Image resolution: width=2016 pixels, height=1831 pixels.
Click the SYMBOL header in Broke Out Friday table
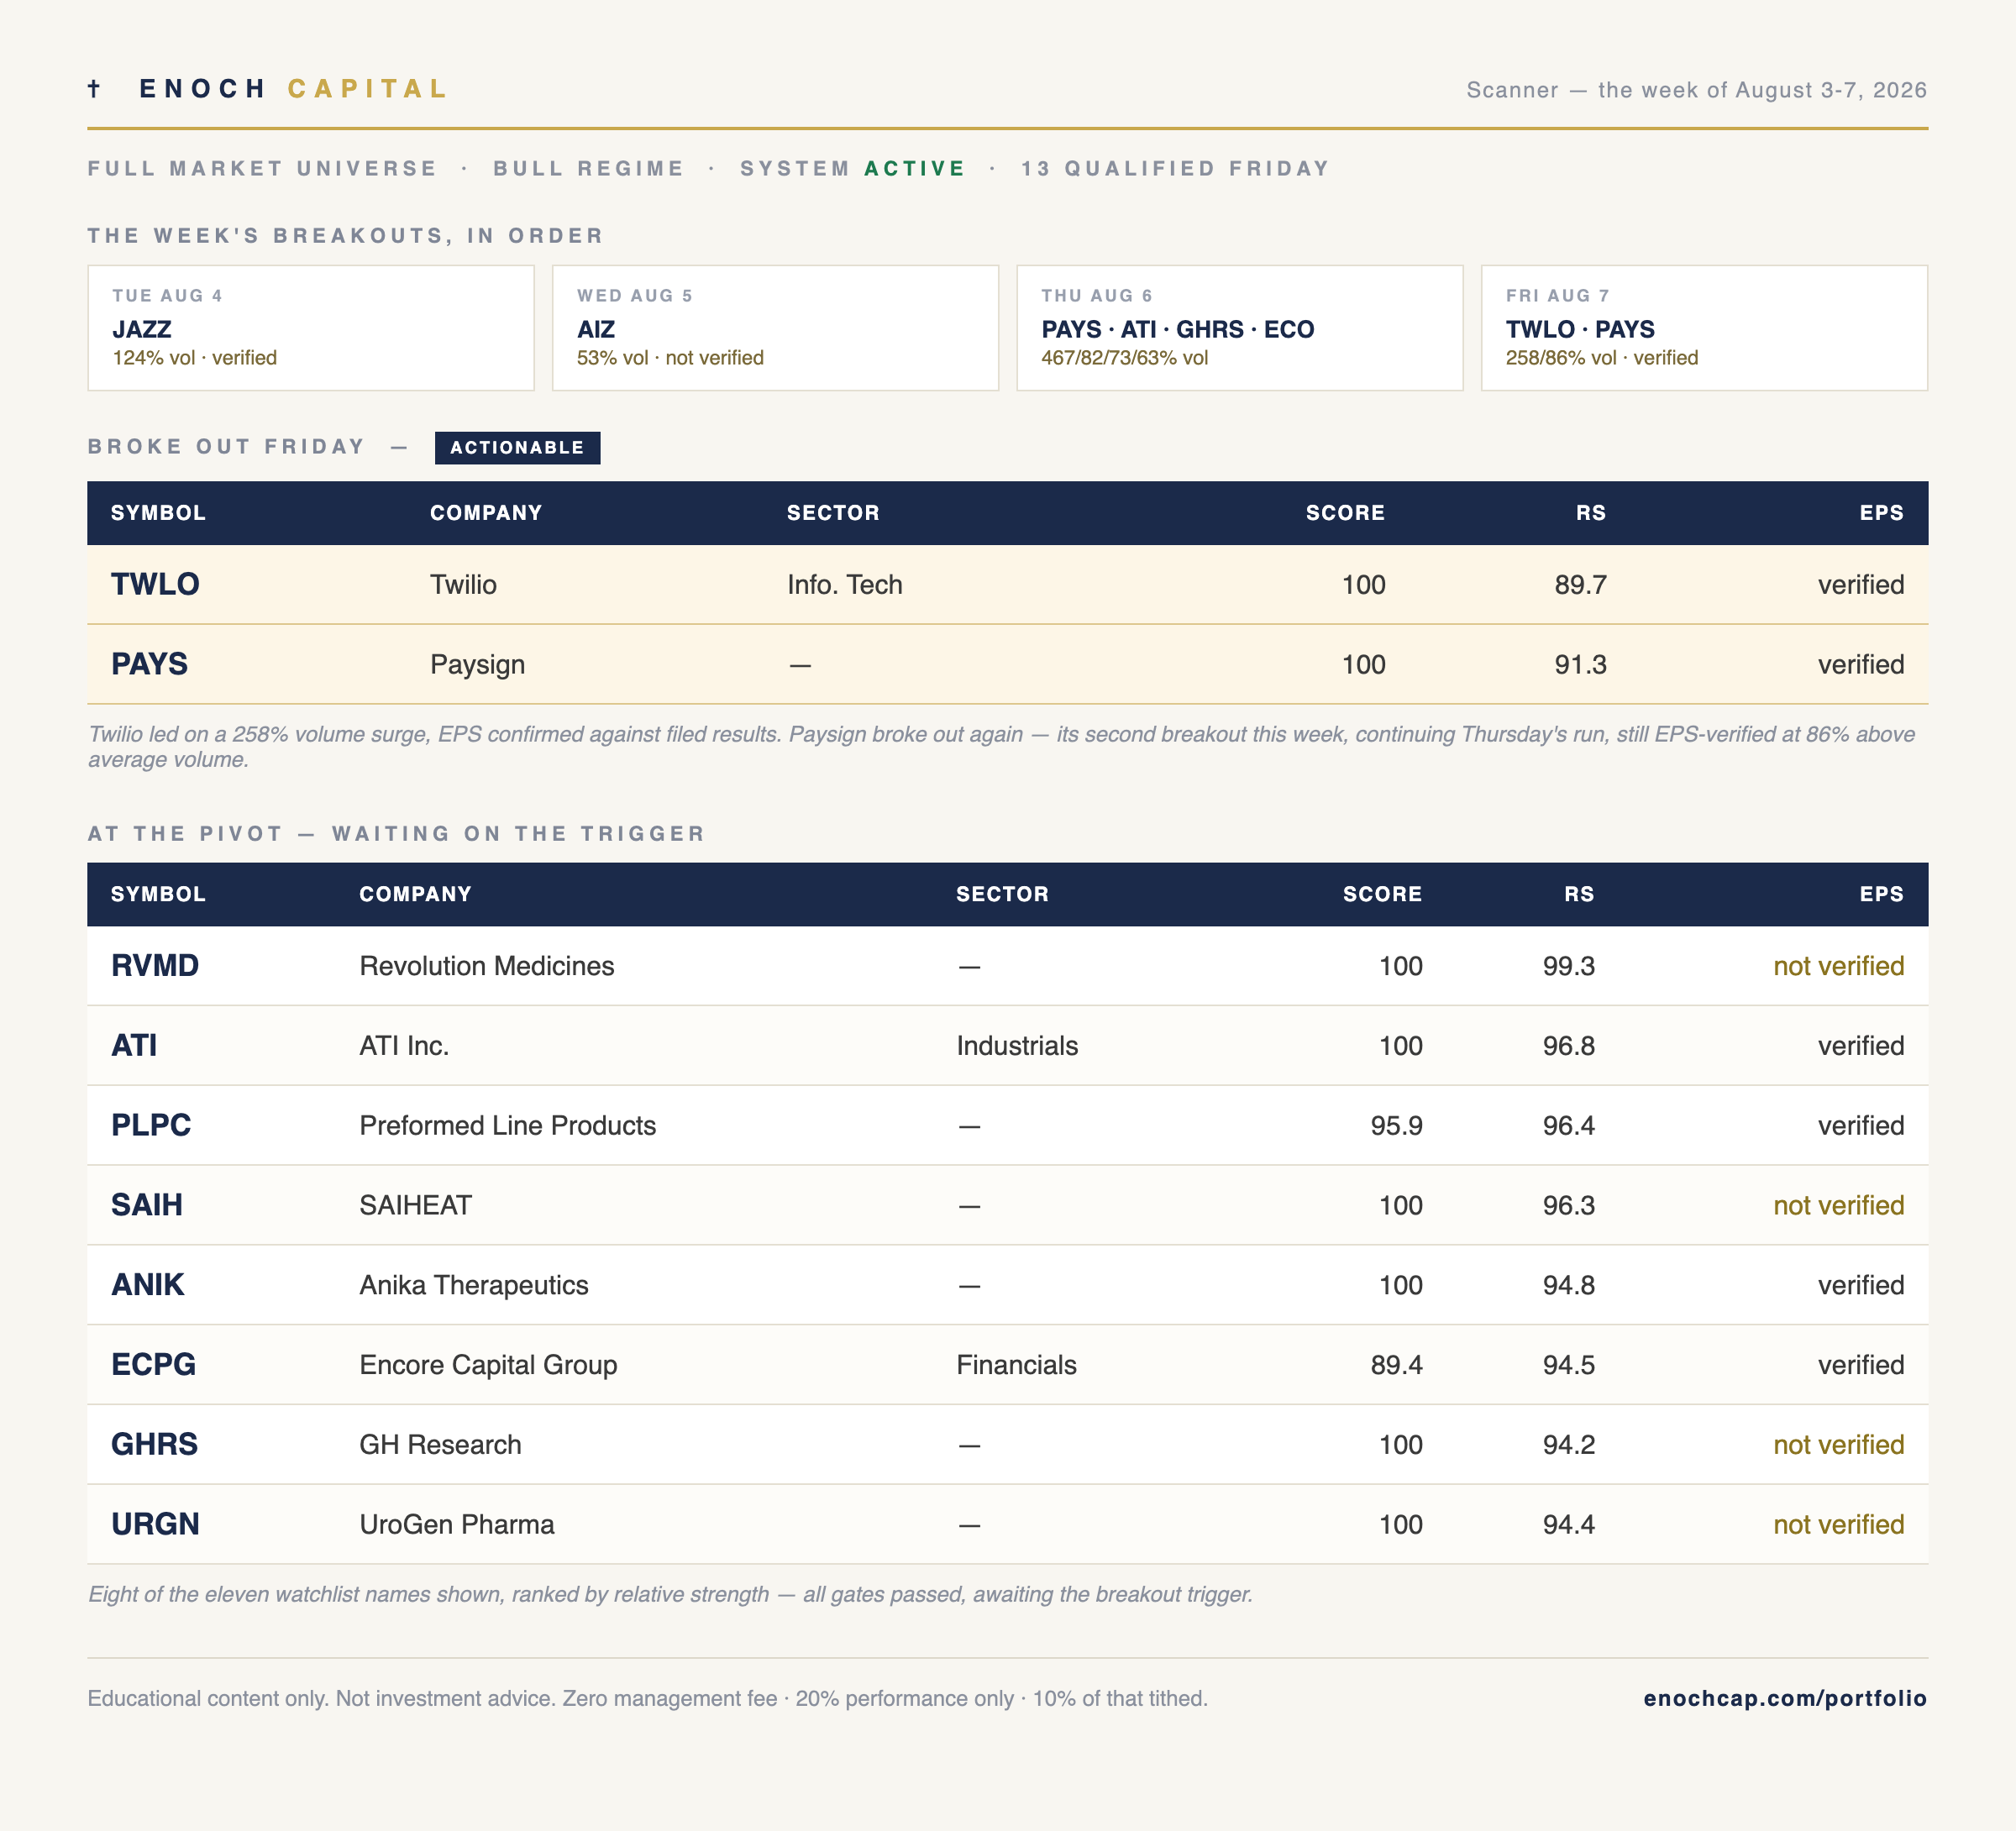(158, 513)
